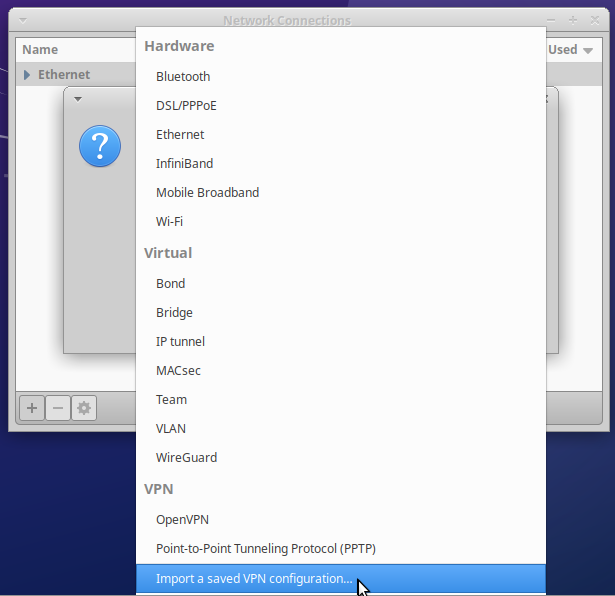Select the Wi-Fi option
Screen dimensions: 615x596
[x=169, y=222]
